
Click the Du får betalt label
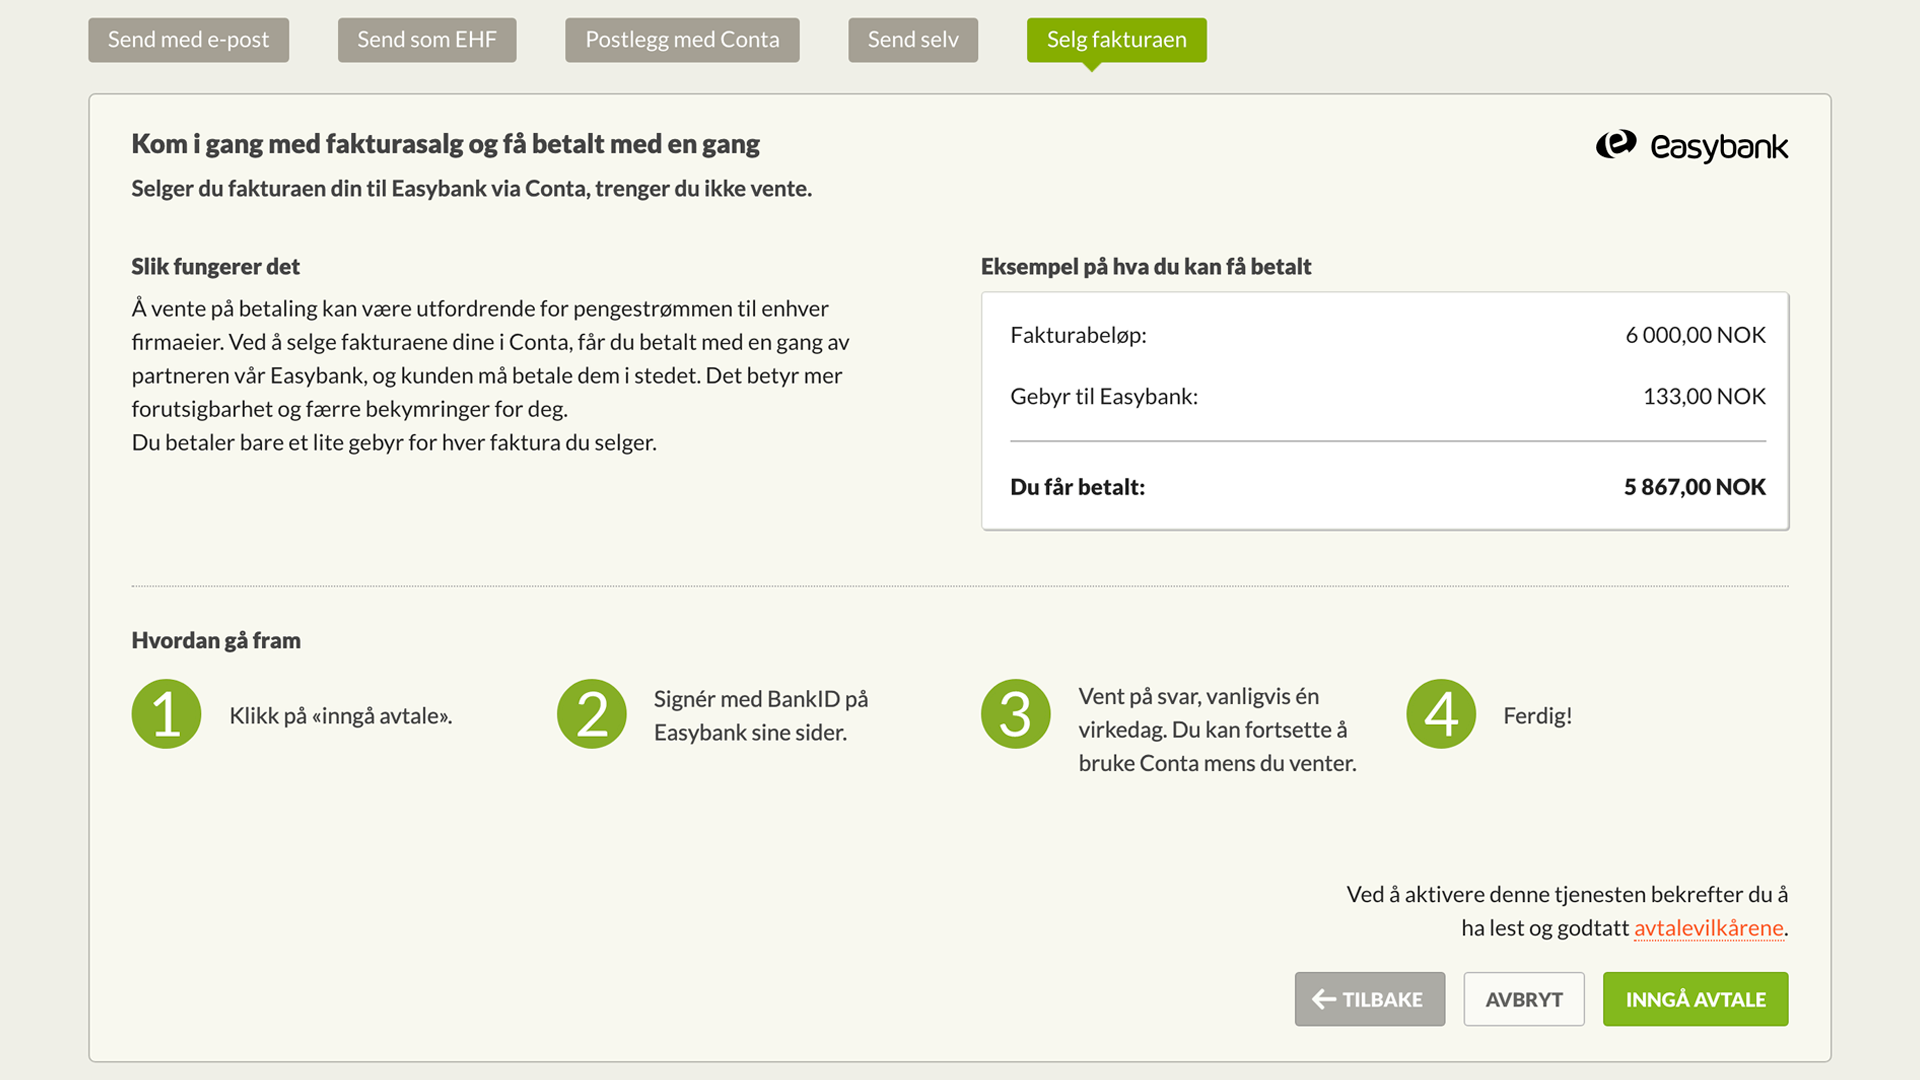point(1078,487)
